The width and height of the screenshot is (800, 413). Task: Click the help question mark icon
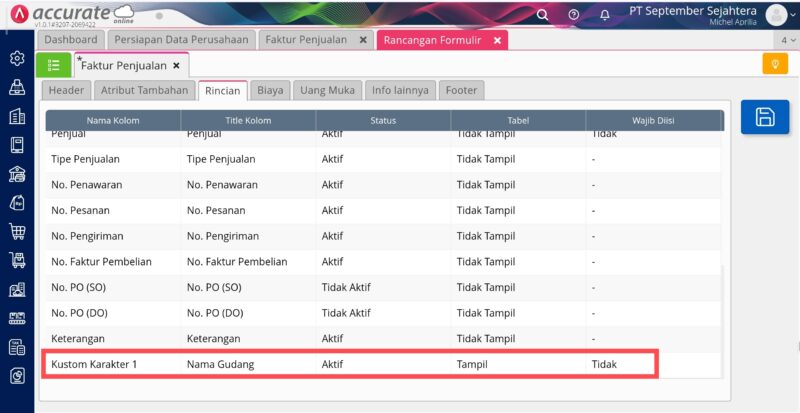(573, 15)
